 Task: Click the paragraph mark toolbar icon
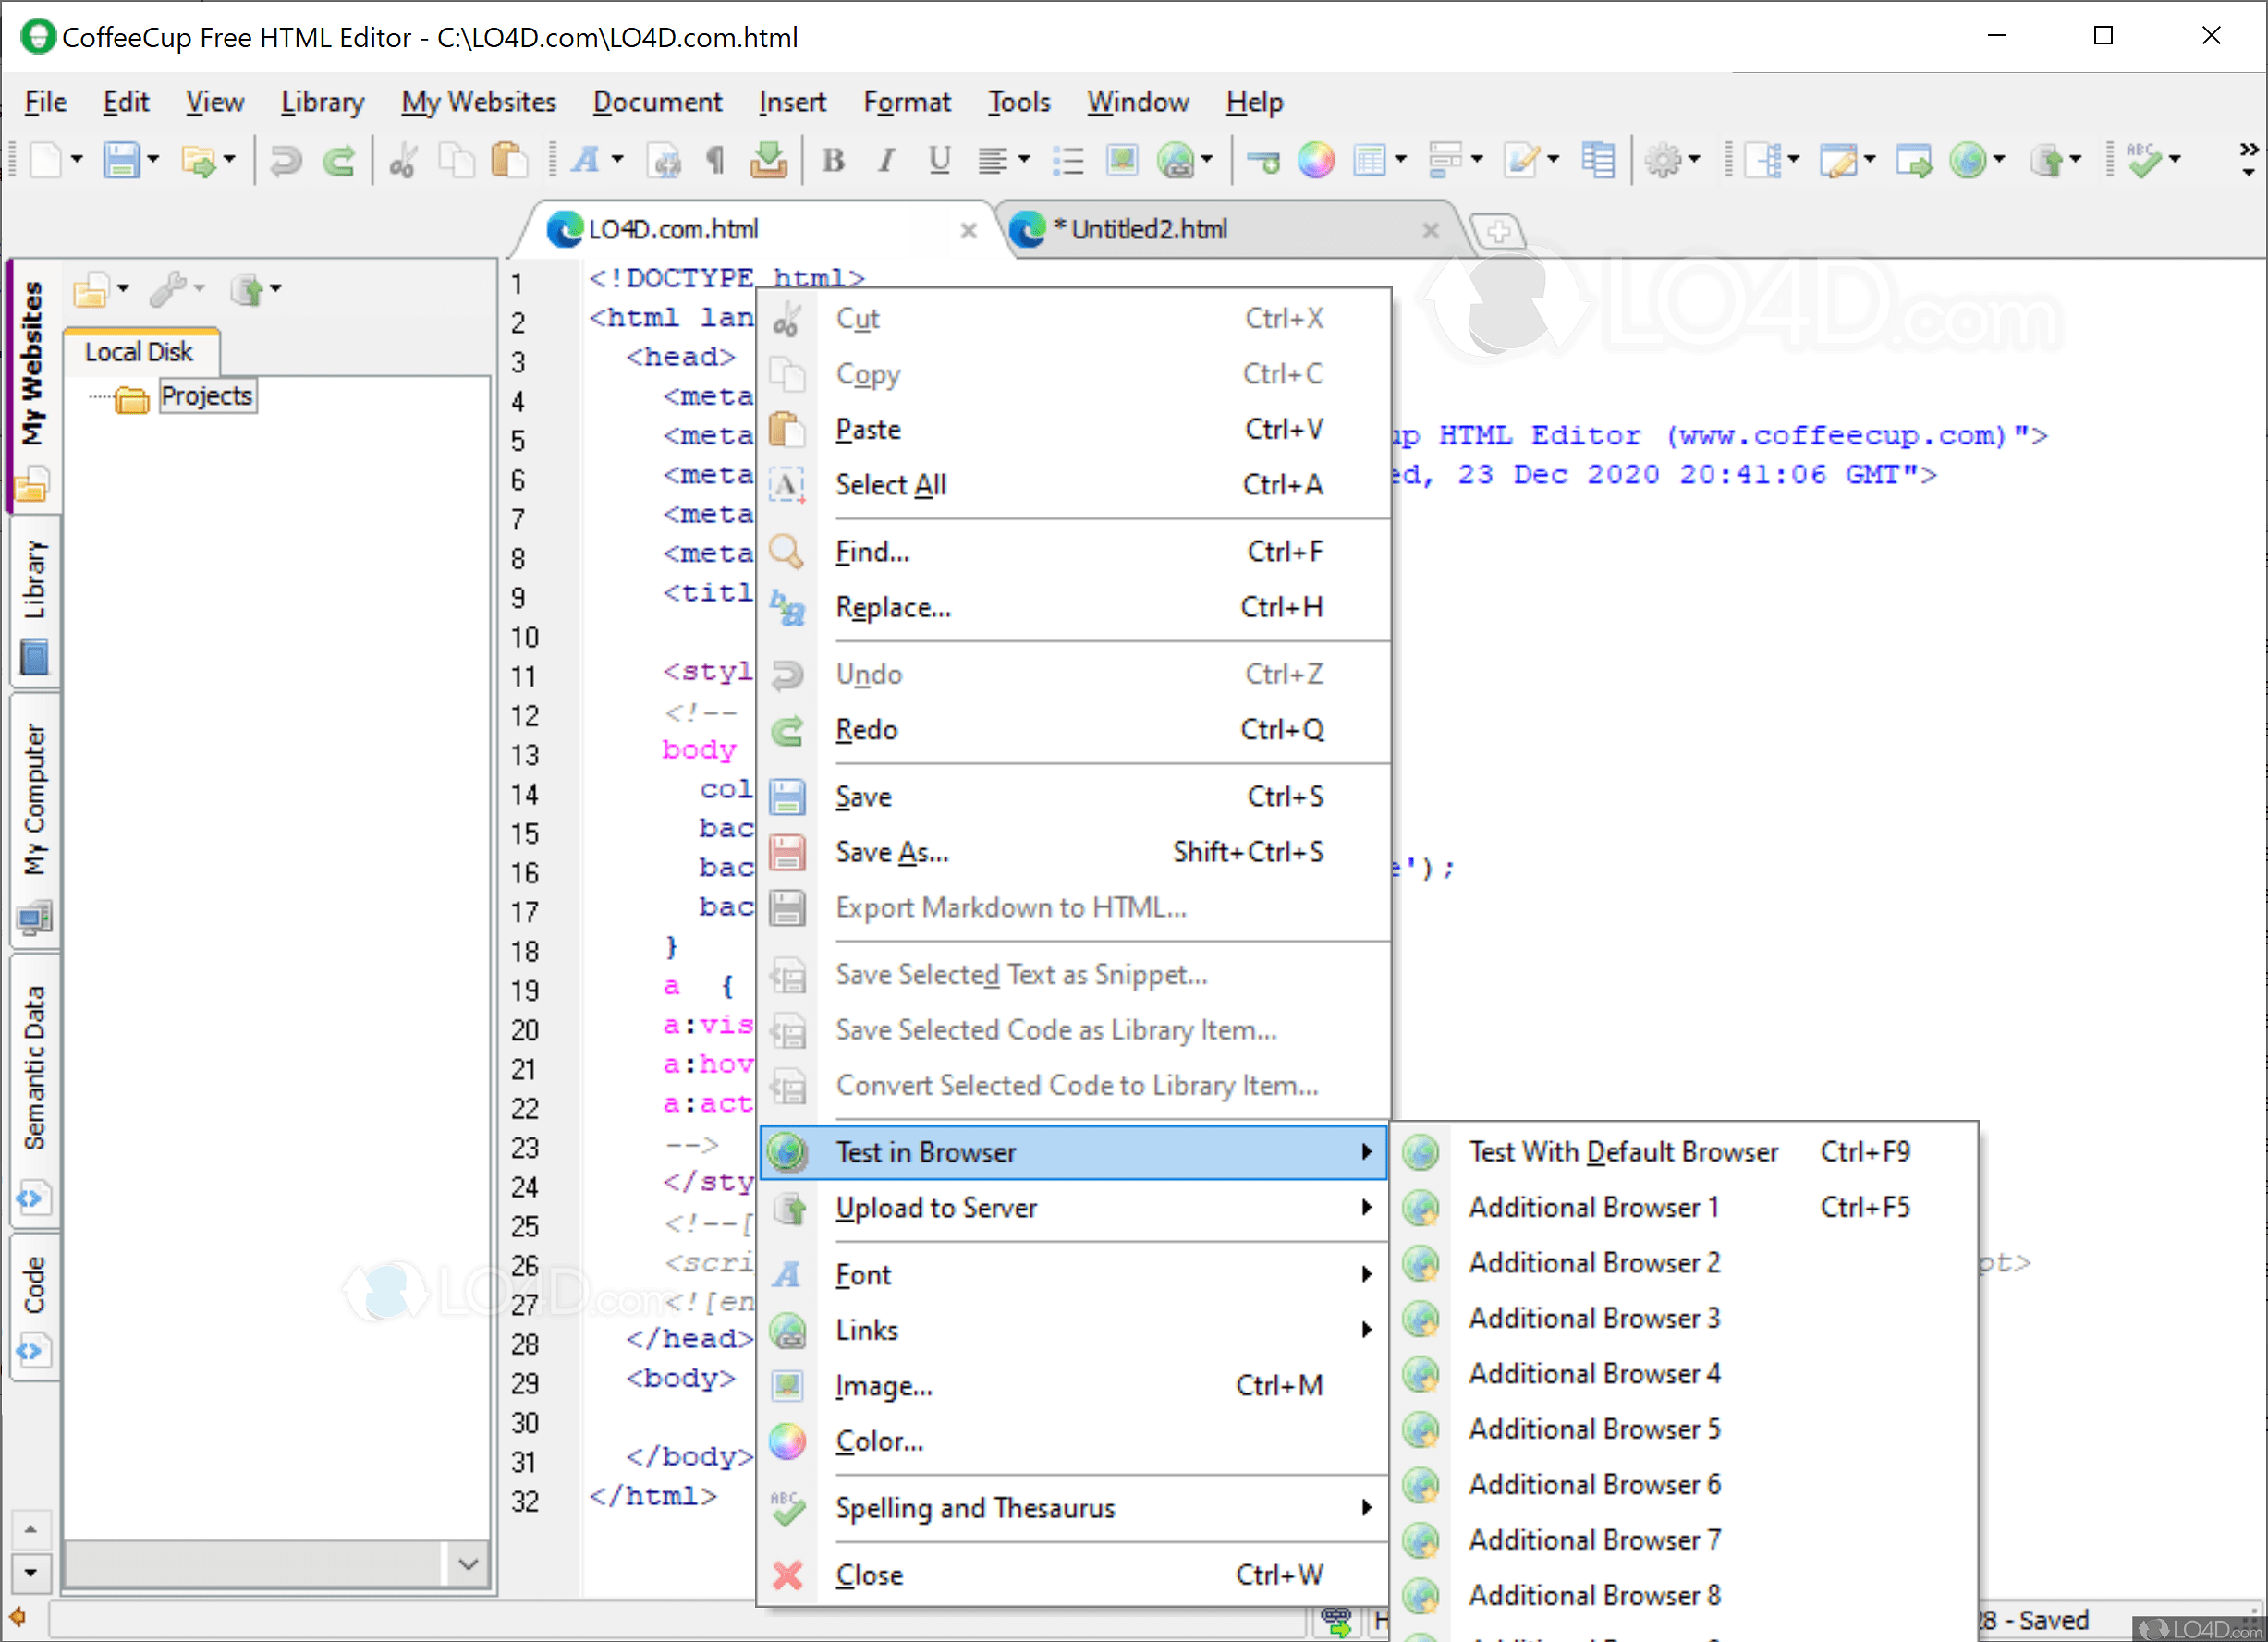(714, 160)
